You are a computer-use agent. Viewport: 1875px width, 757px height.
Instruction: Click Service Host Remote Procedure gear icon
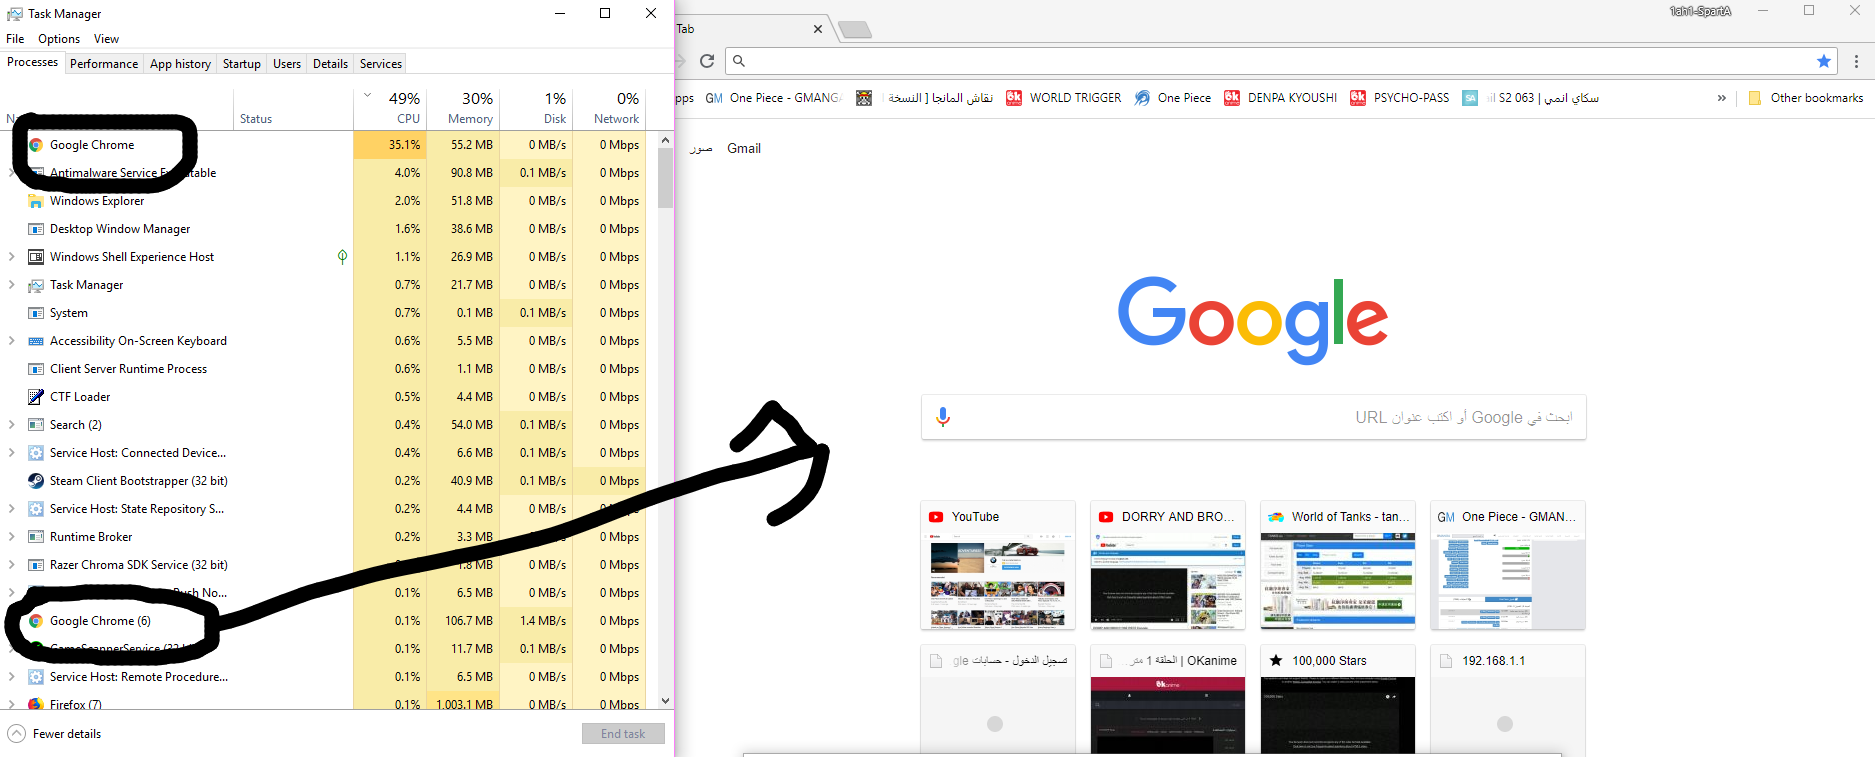tap(36, 677)
